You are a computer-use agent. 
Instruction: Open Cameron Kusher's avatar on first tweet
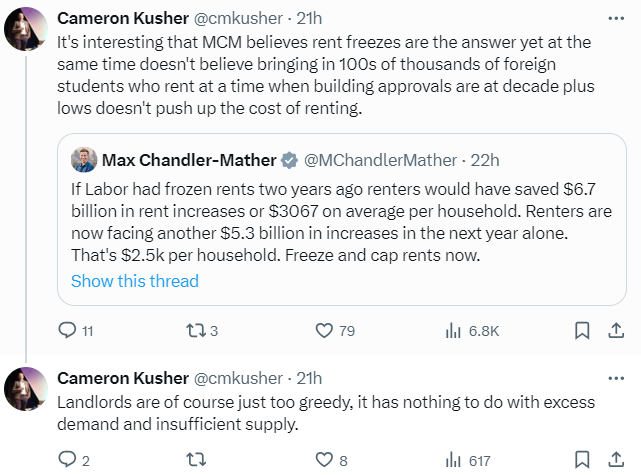[x=25, y=30]
